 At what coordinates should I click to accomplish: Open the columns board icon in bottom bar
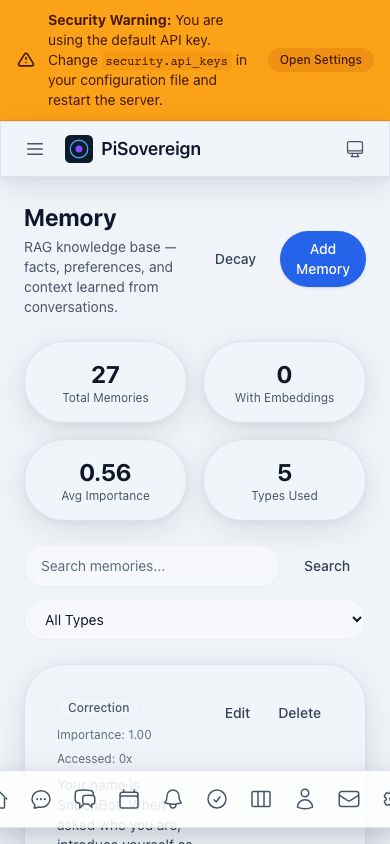261,799
